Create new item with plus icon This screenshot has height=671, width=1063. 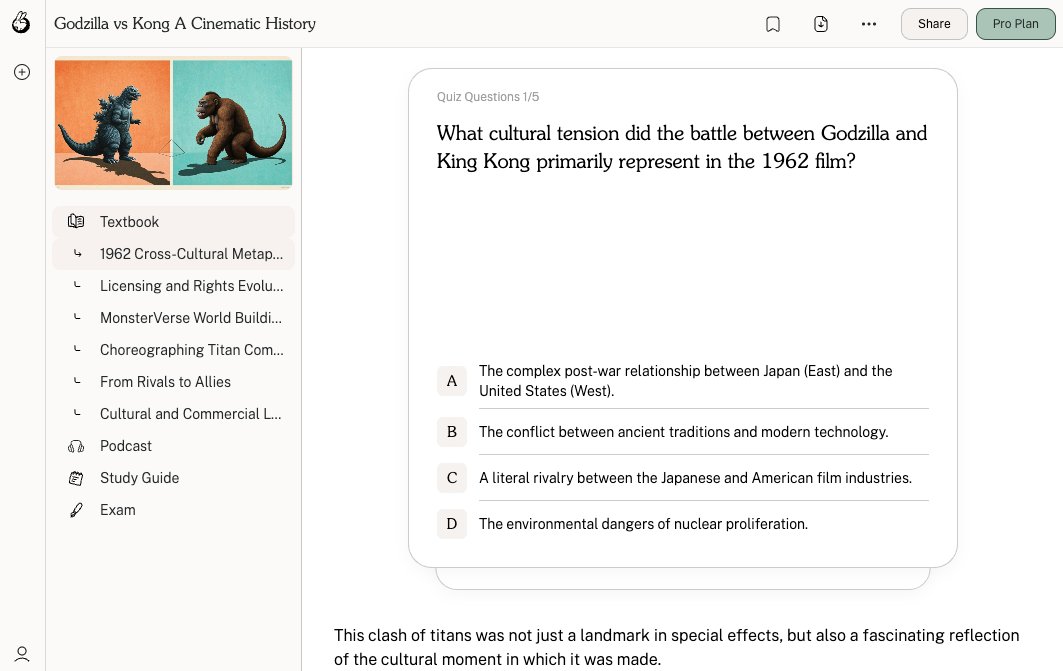(x=22, y=72)
